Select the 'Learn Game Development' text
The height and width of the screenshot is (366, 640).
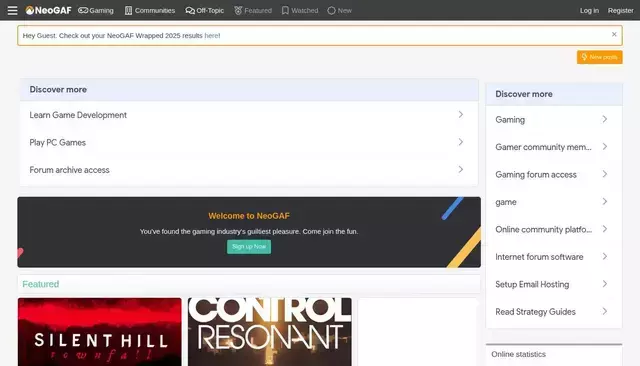pos(78,115)
